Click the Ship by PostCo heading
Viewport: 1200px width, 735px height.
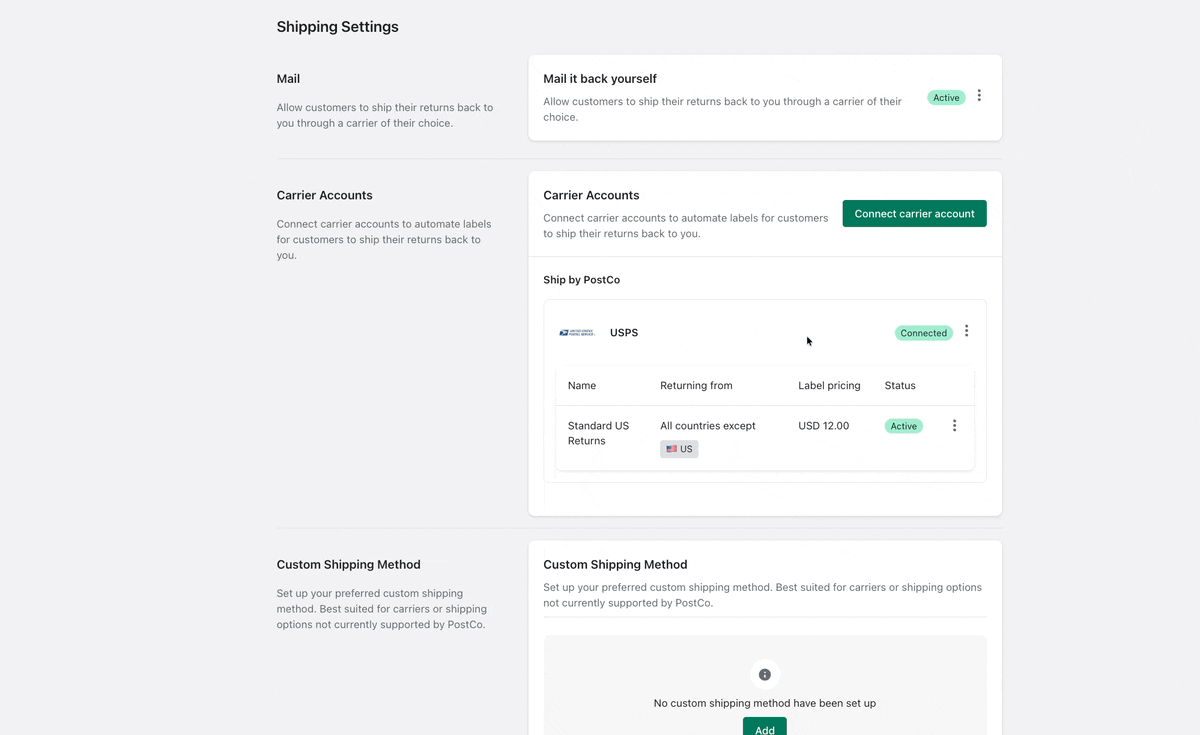click(x=581, y=280)
